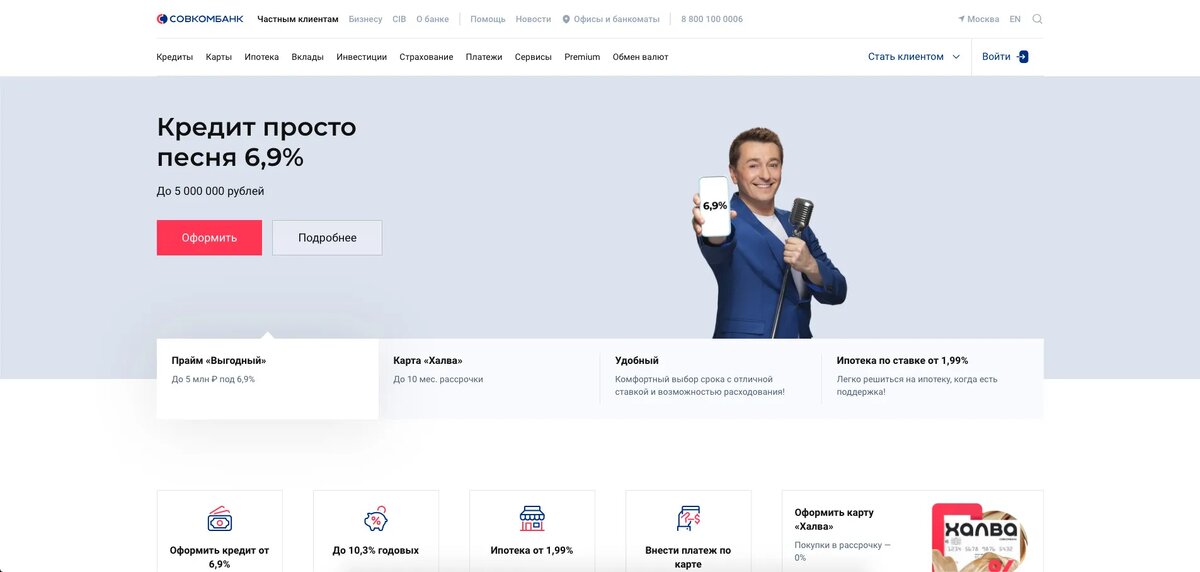The height and width of the screenshot is (572, 1200).
Task: Open the Кредиты menu item
Action: click(175, 57)
